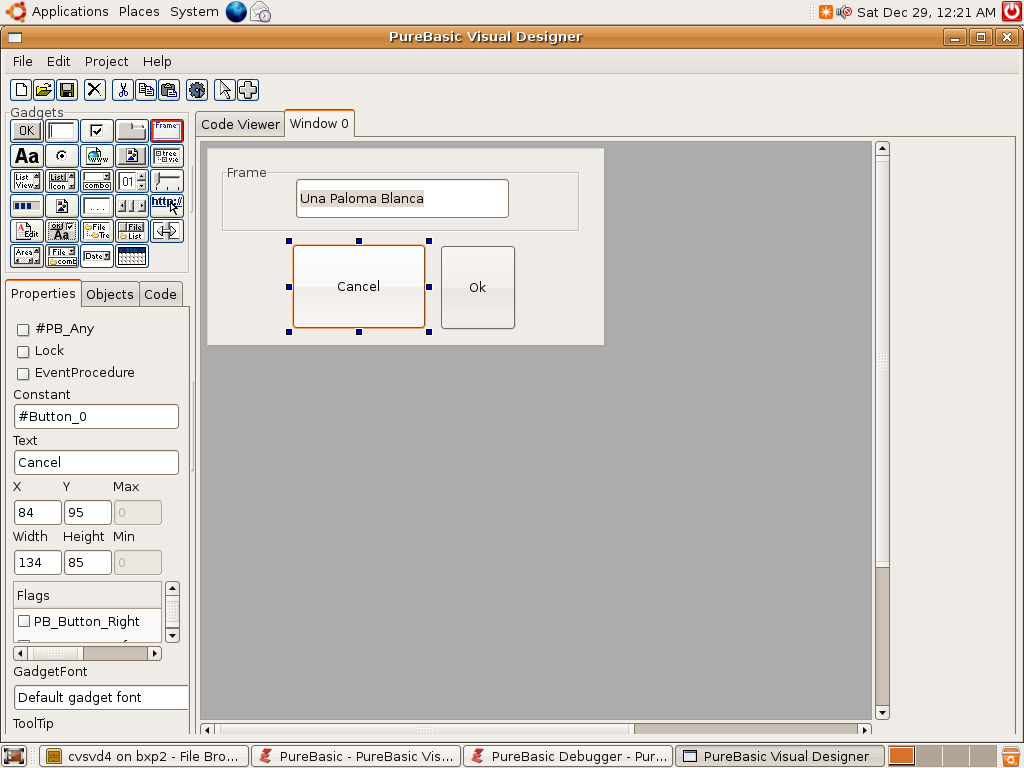Image resolution: width=1024 pixels, height=768 pixels.
Task: Pick the http hyperlink gadget
Action: (167, 206)
